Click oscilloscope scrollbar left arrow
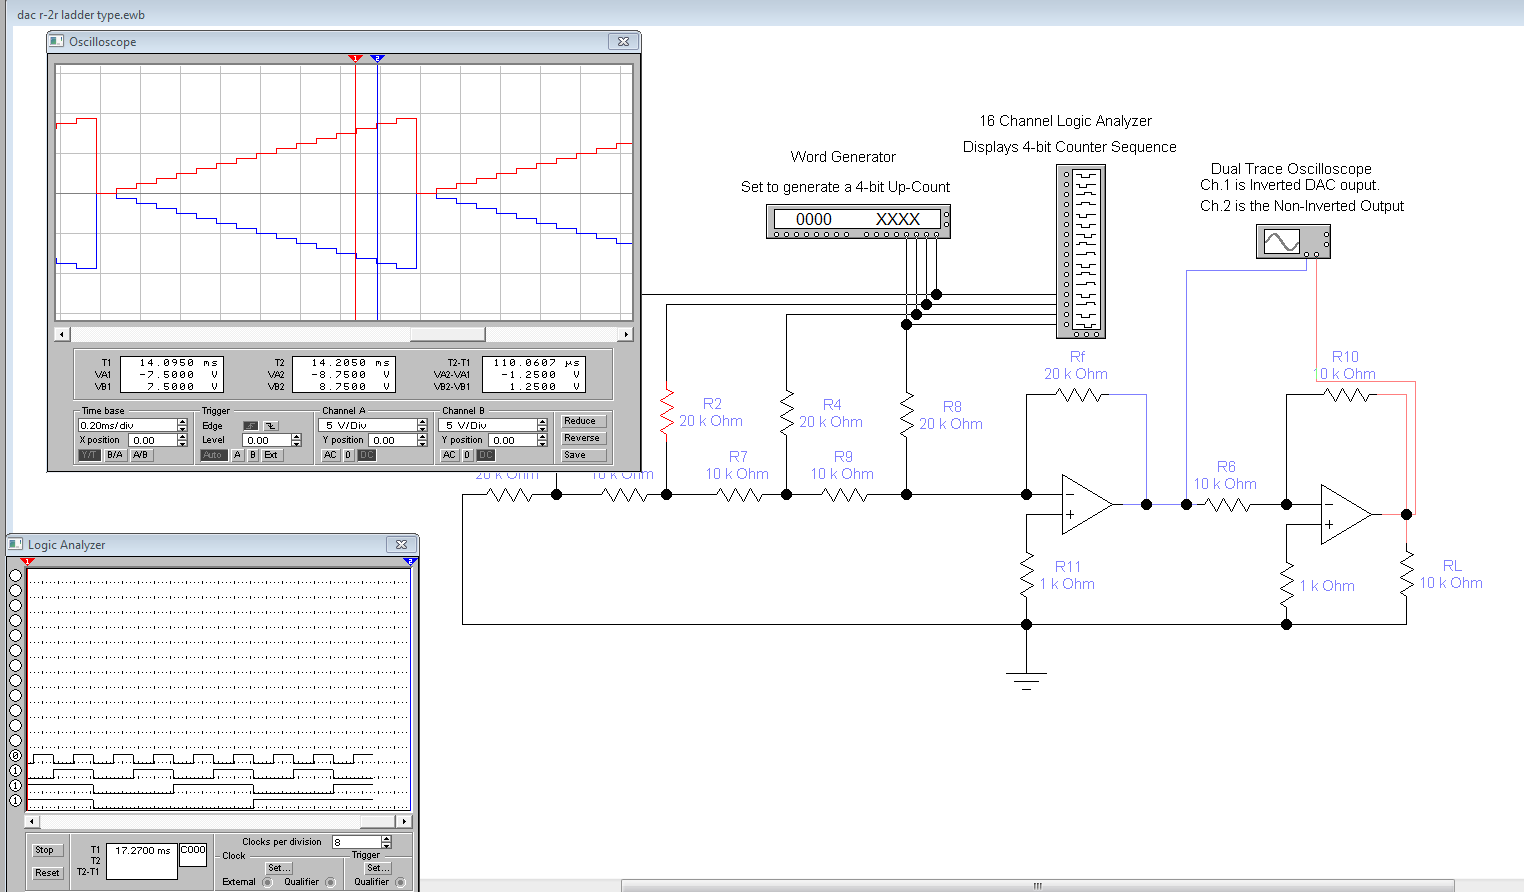The width and height of the screenshot is (1524, 892). (x=62, y=334)
